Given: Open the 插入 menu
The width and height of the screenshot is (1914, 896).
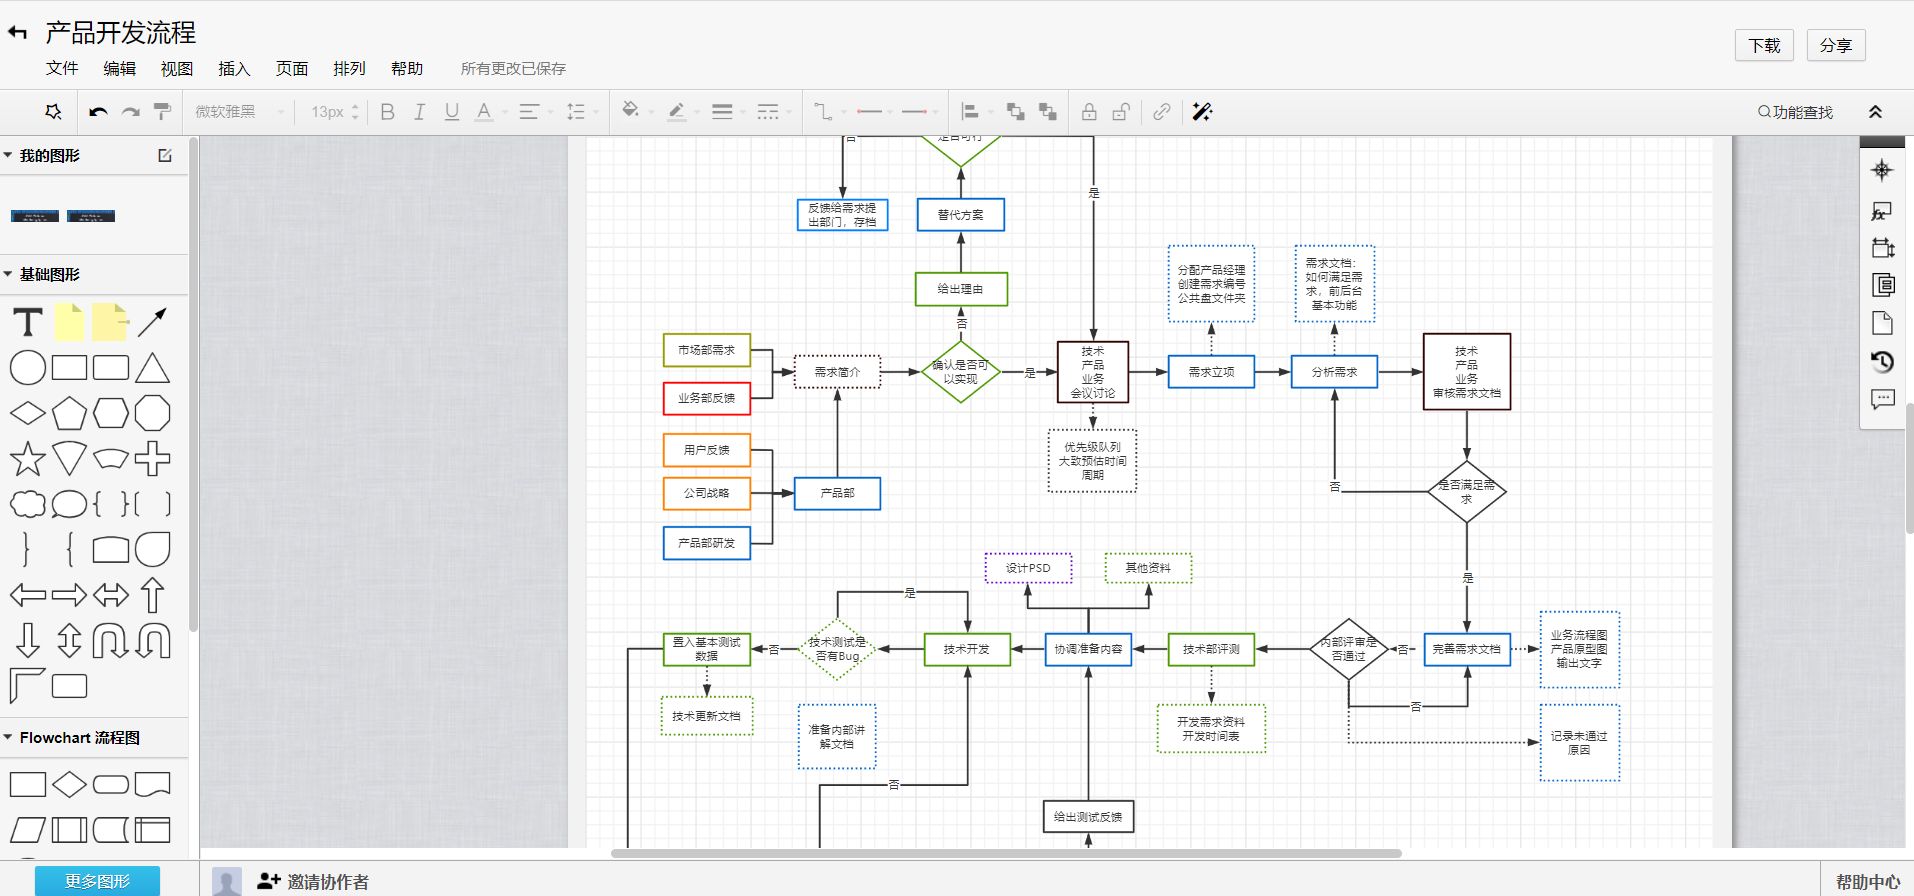Looking at the screenshot, I should pos(234,68).
